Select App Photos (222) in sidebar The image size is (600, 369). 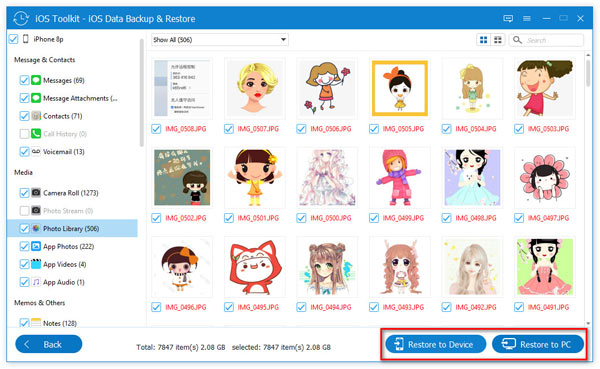click(68, 247)
